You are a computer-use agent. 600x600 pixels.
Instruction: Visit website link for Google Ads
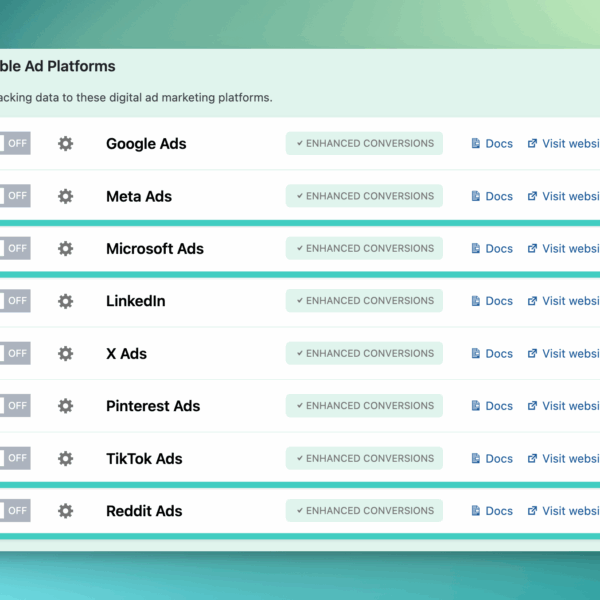(x=564, y=143)
